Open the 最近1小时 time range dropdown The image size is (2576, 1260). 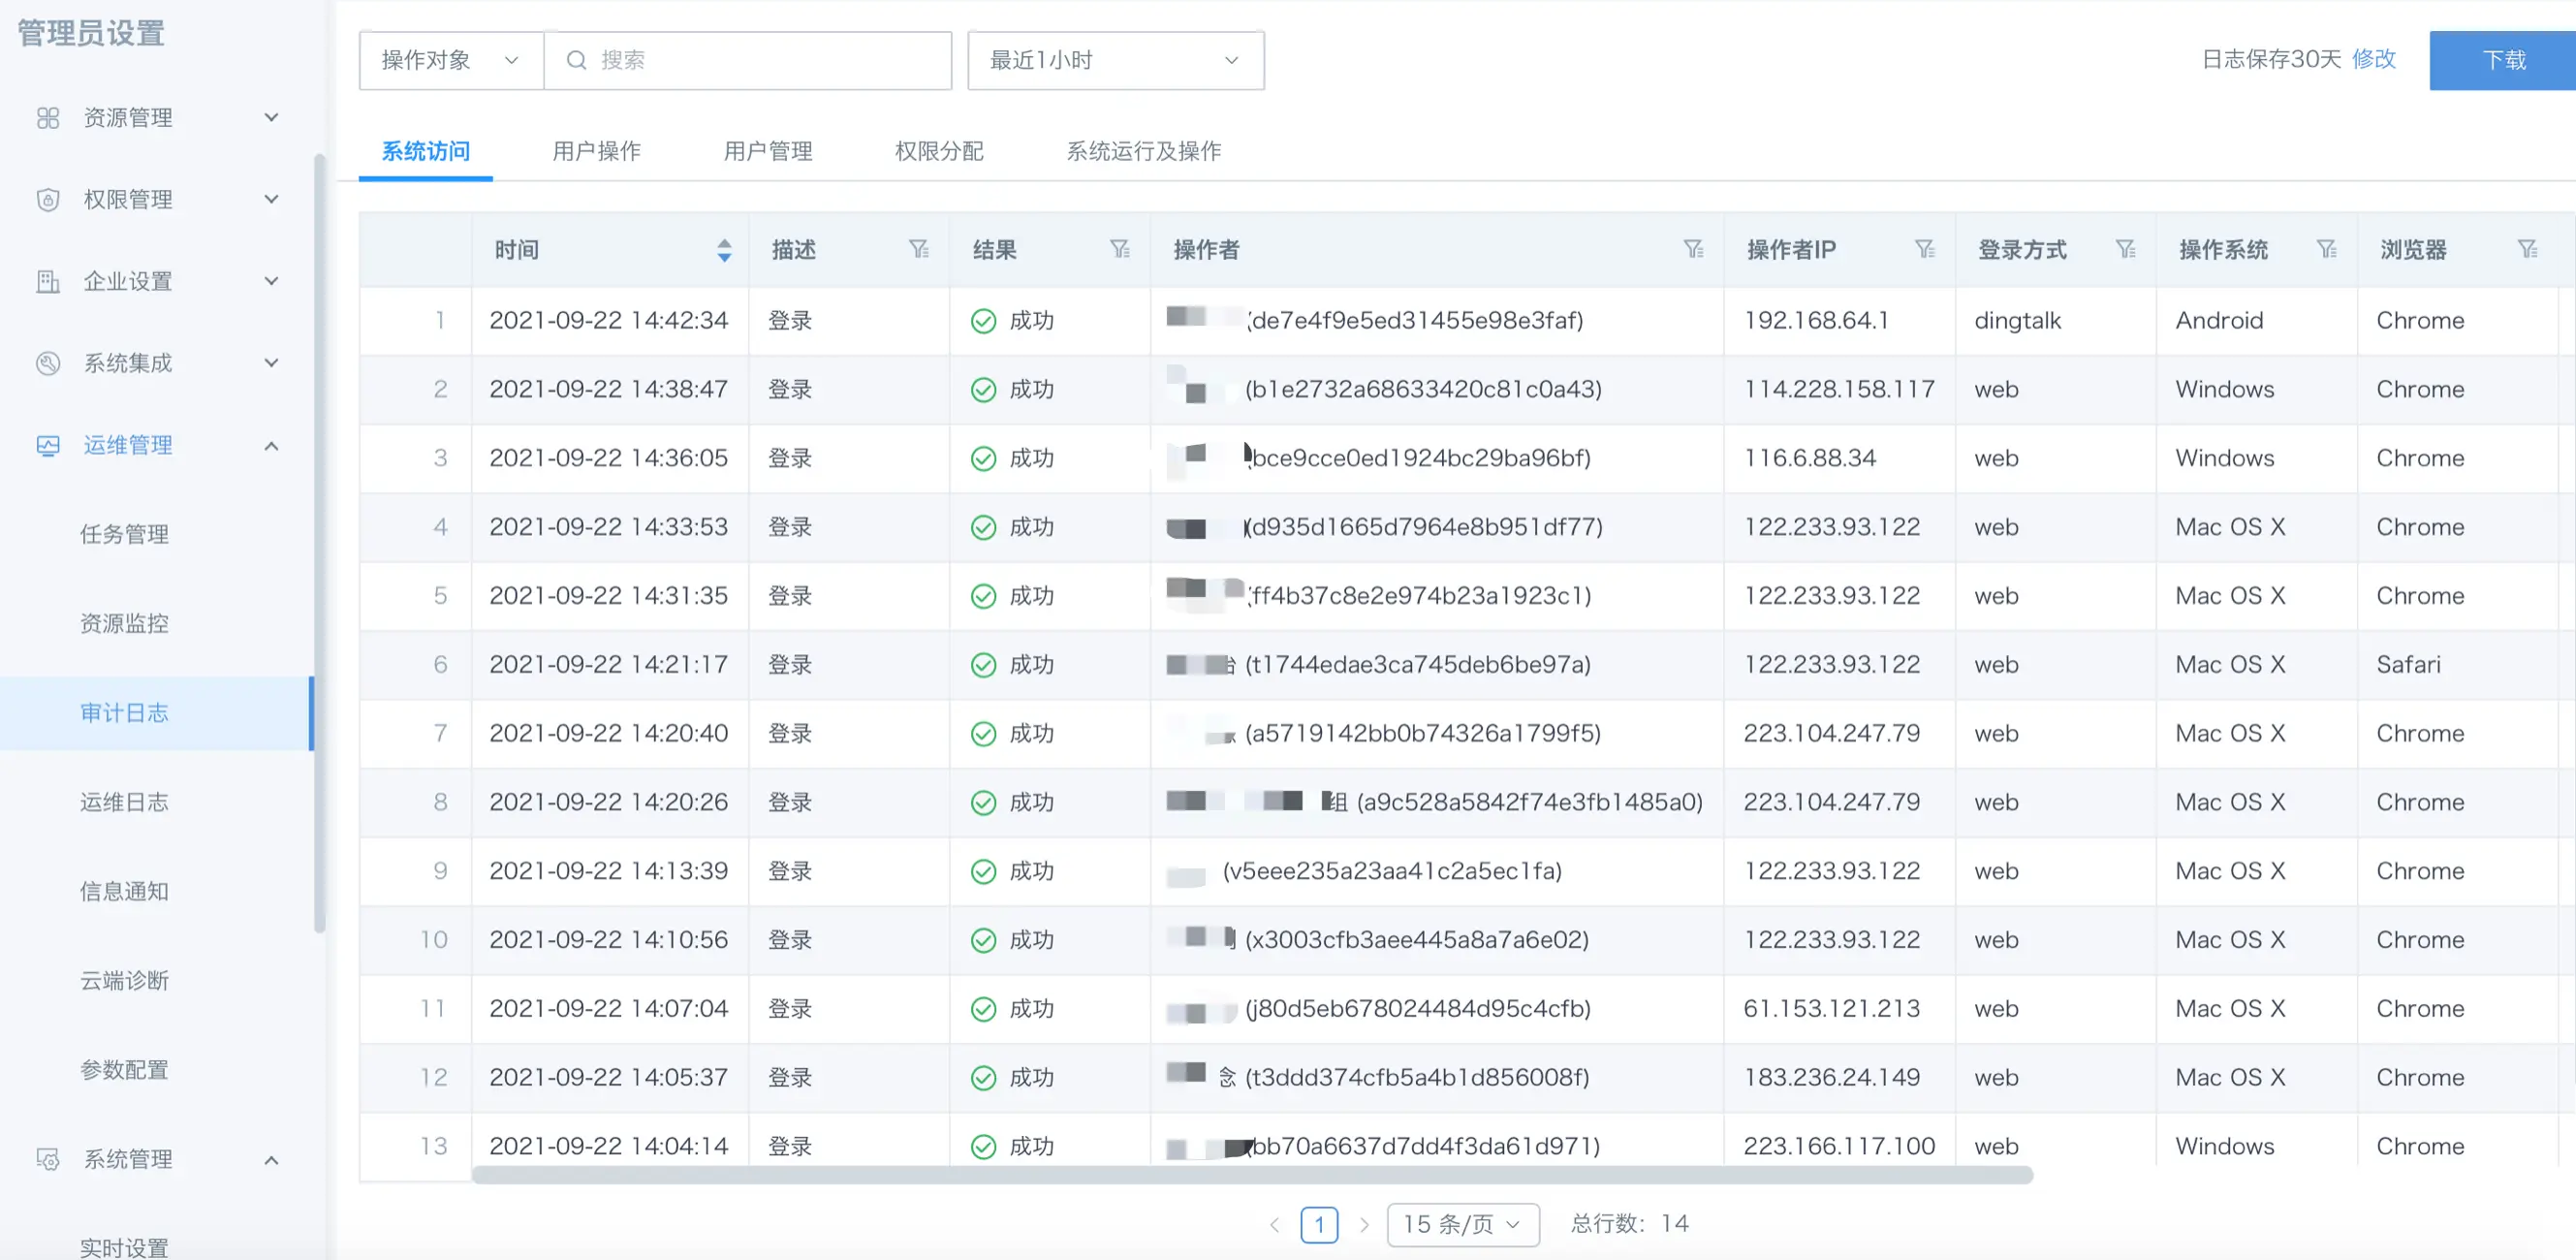1115,60
